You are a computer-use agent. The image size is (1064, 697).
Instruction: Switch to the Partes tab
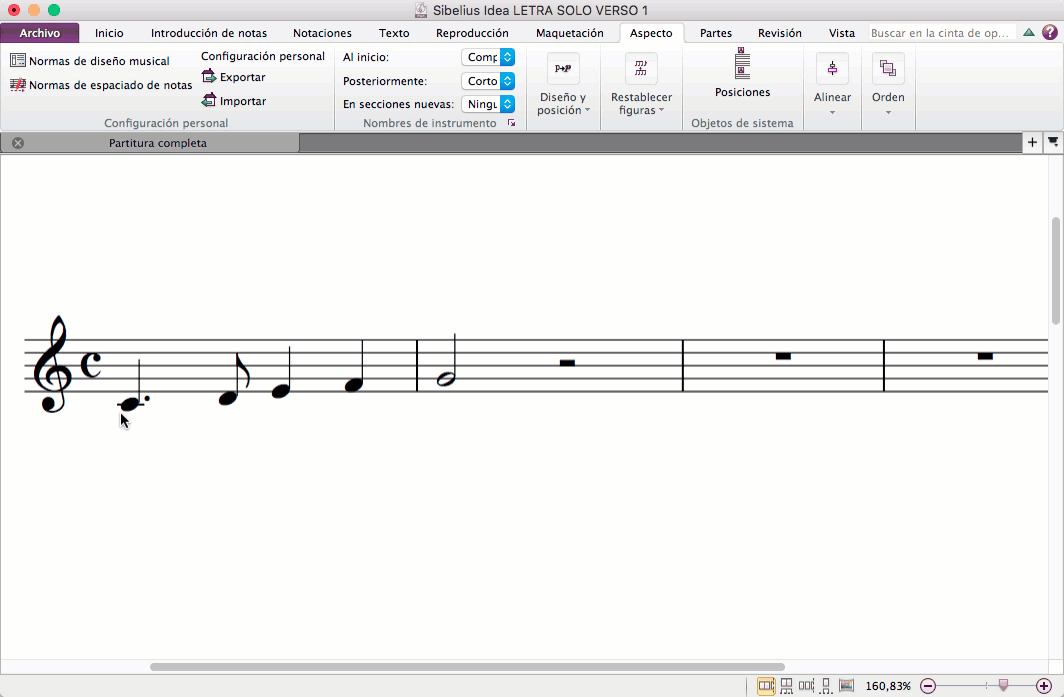(716, 33)
